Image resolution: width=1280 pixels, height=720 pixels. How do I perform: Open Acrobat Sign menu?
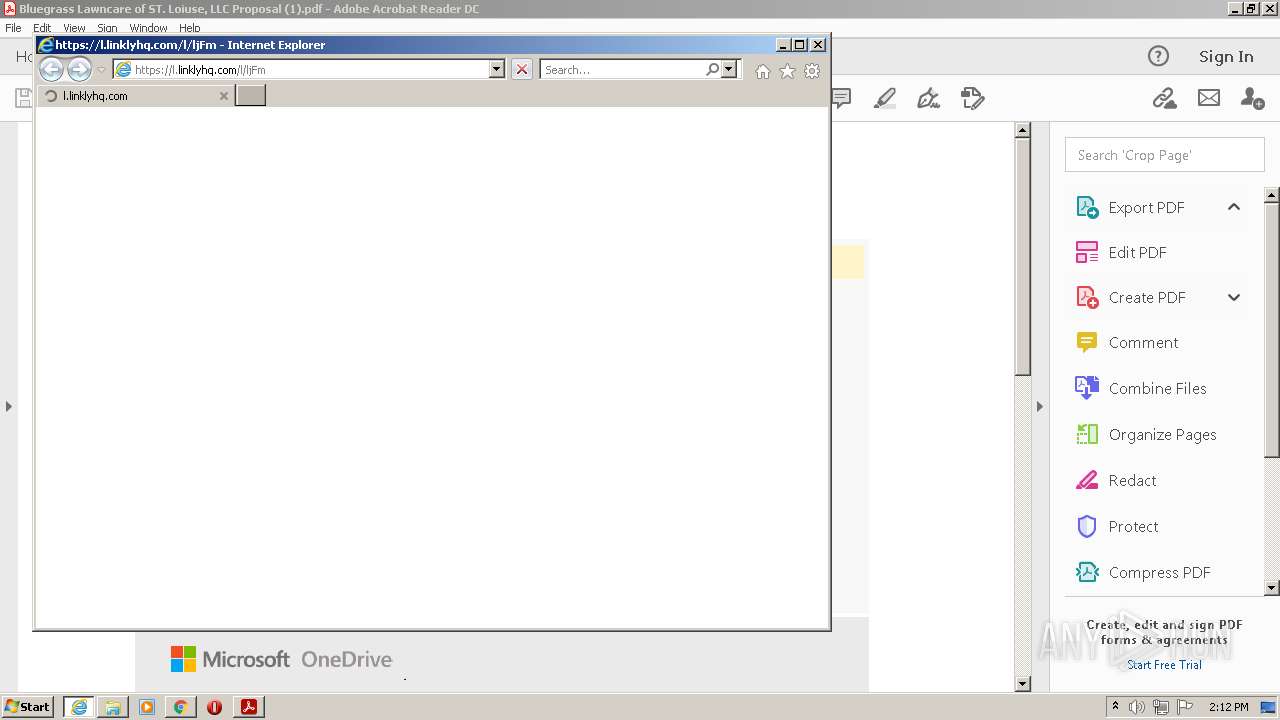coord(107,28)
